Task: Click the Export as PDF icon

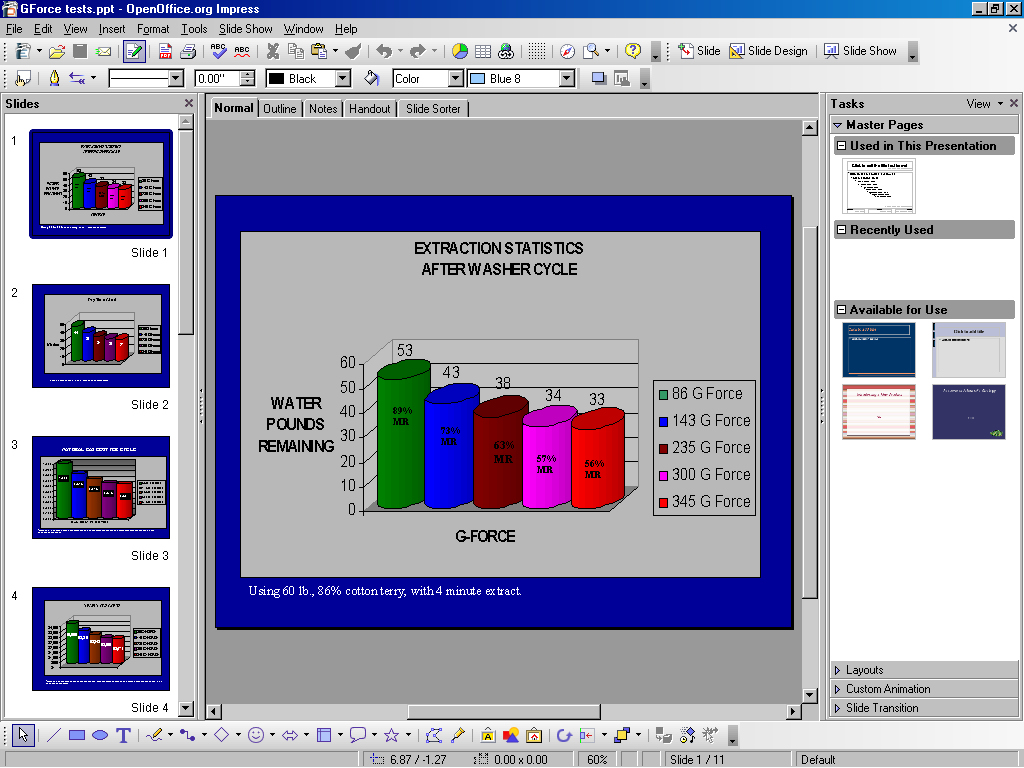Action: click(165, 51)
